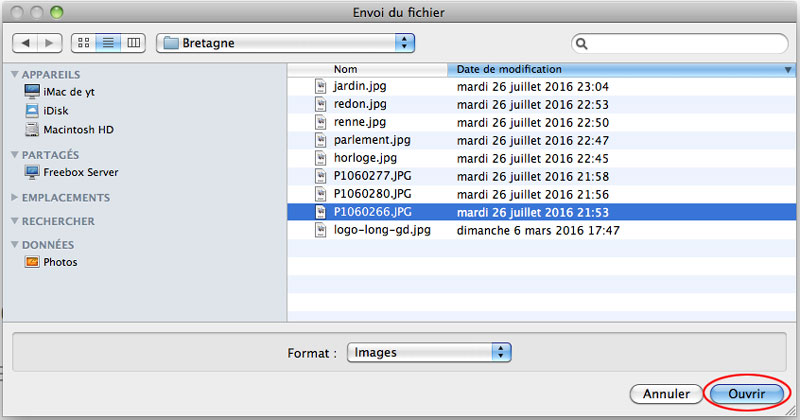Expand the RECHERCHER sidebar section

(14, 221)
